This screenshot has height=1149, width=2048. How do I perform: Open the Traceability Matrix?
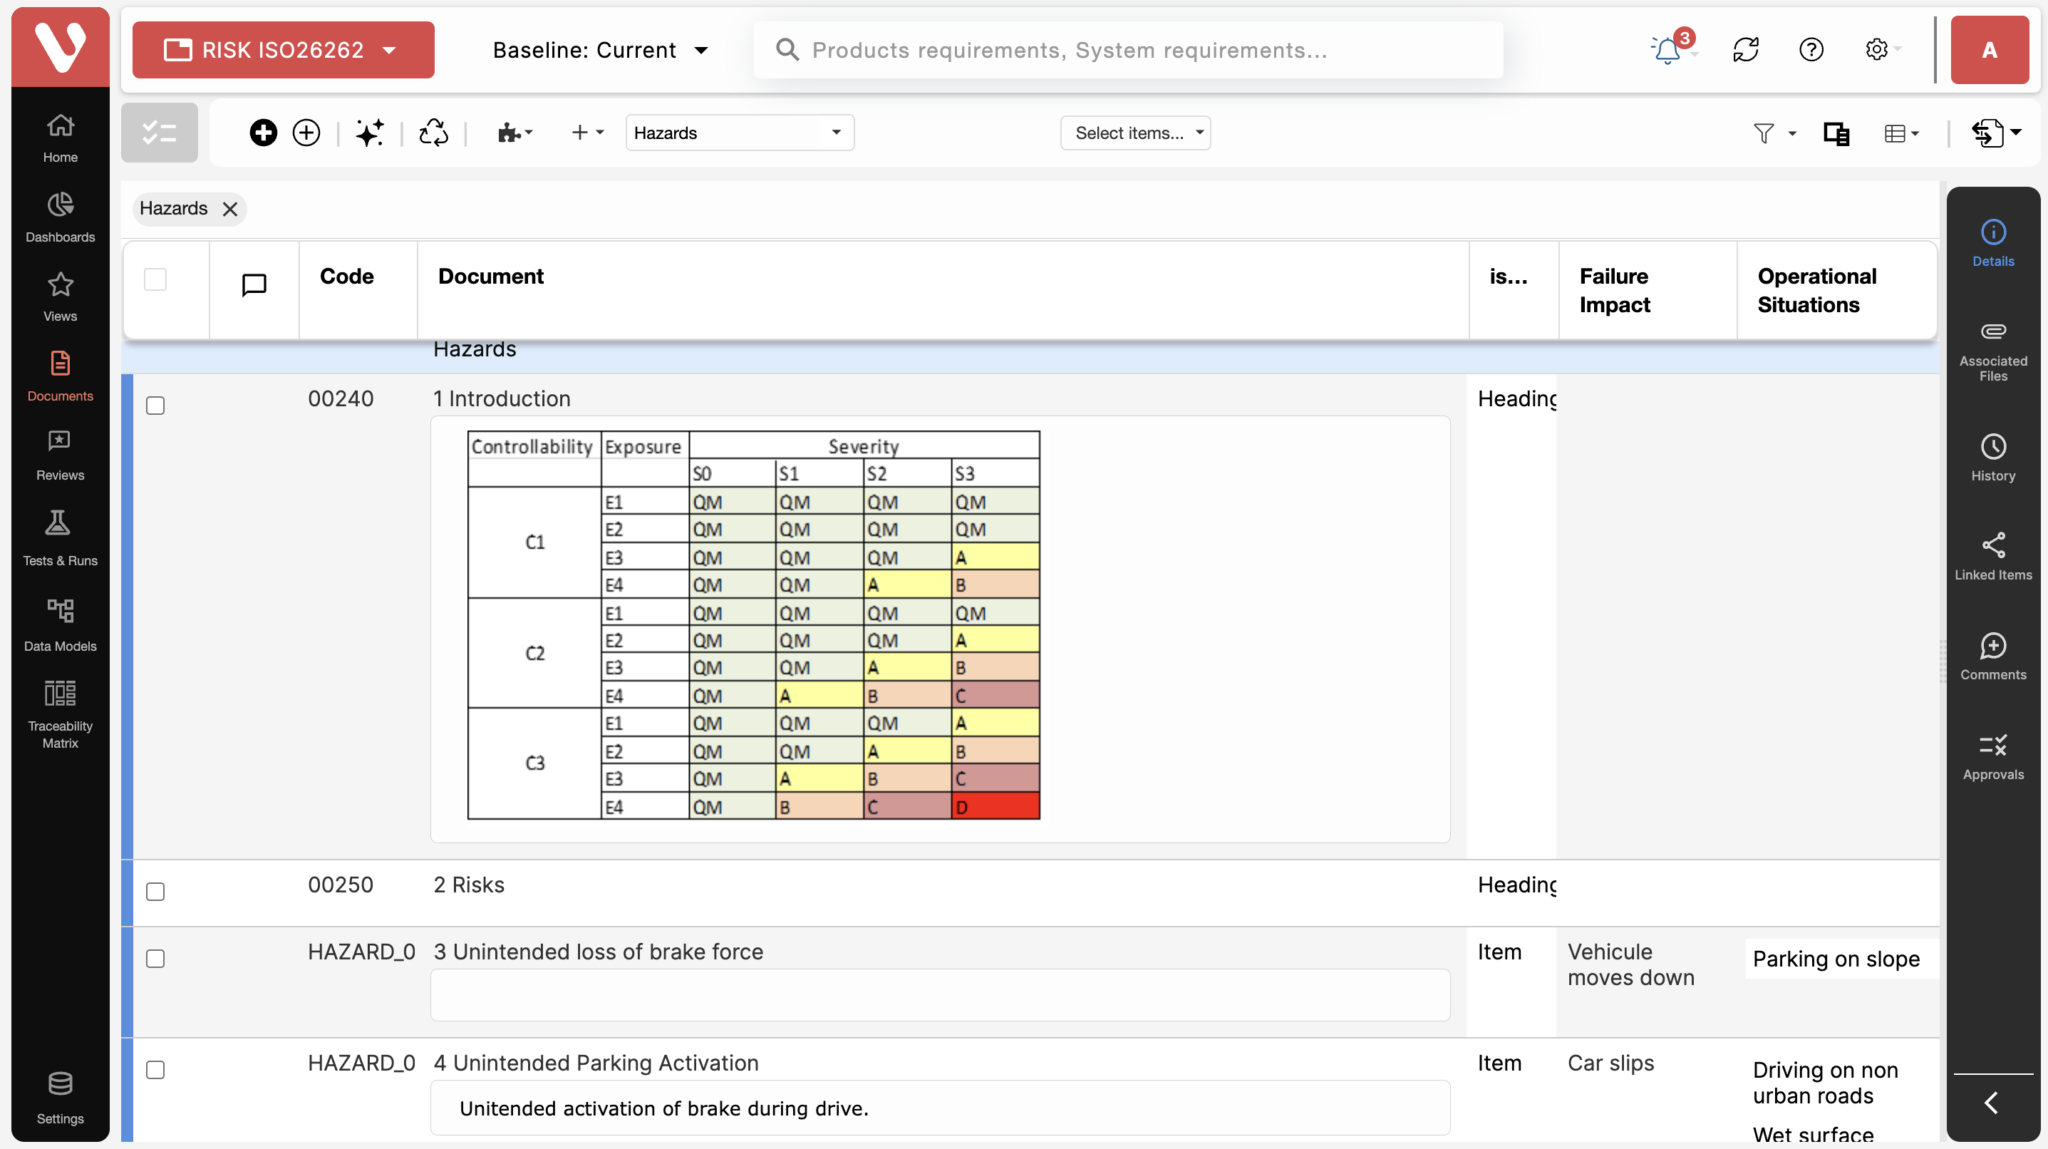(59, 712)
